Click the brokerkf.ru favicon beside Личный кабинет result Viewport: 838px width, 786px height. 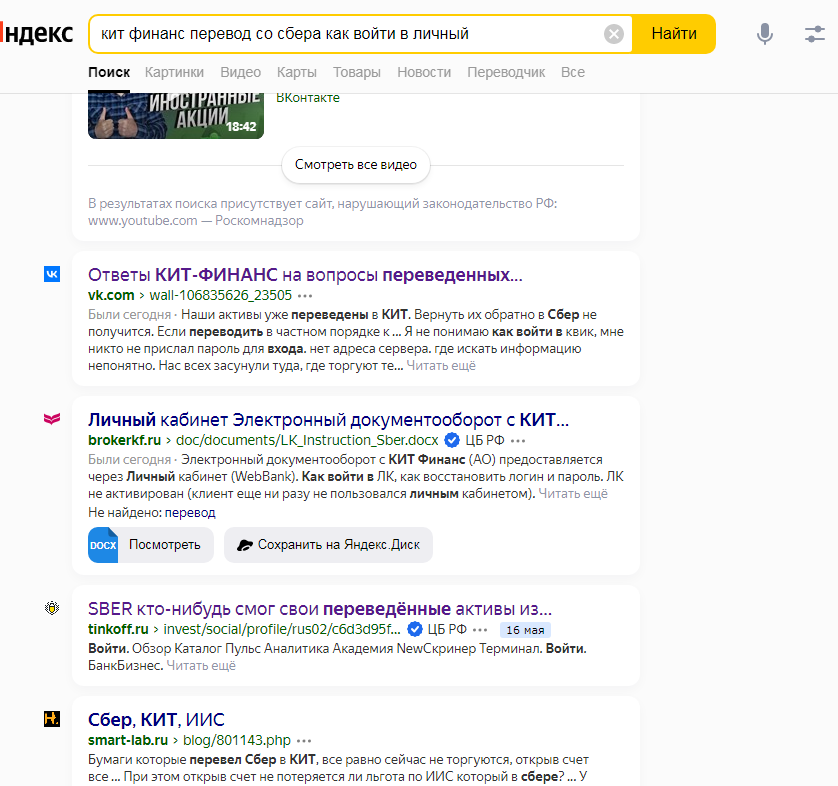pyautogui.click(x=52, y=419)
